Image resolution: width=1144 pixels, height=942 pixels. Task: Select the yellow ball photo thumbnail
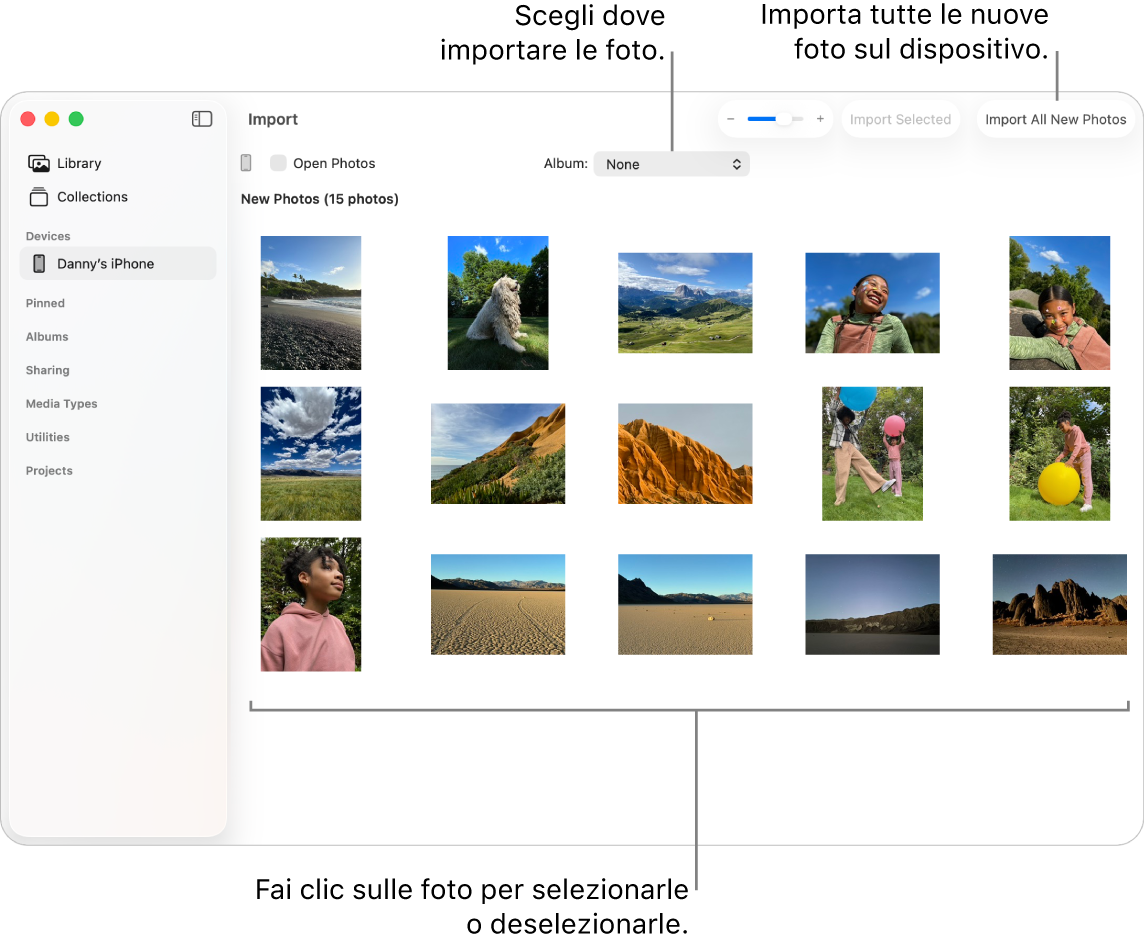(x=1059, y=453)
